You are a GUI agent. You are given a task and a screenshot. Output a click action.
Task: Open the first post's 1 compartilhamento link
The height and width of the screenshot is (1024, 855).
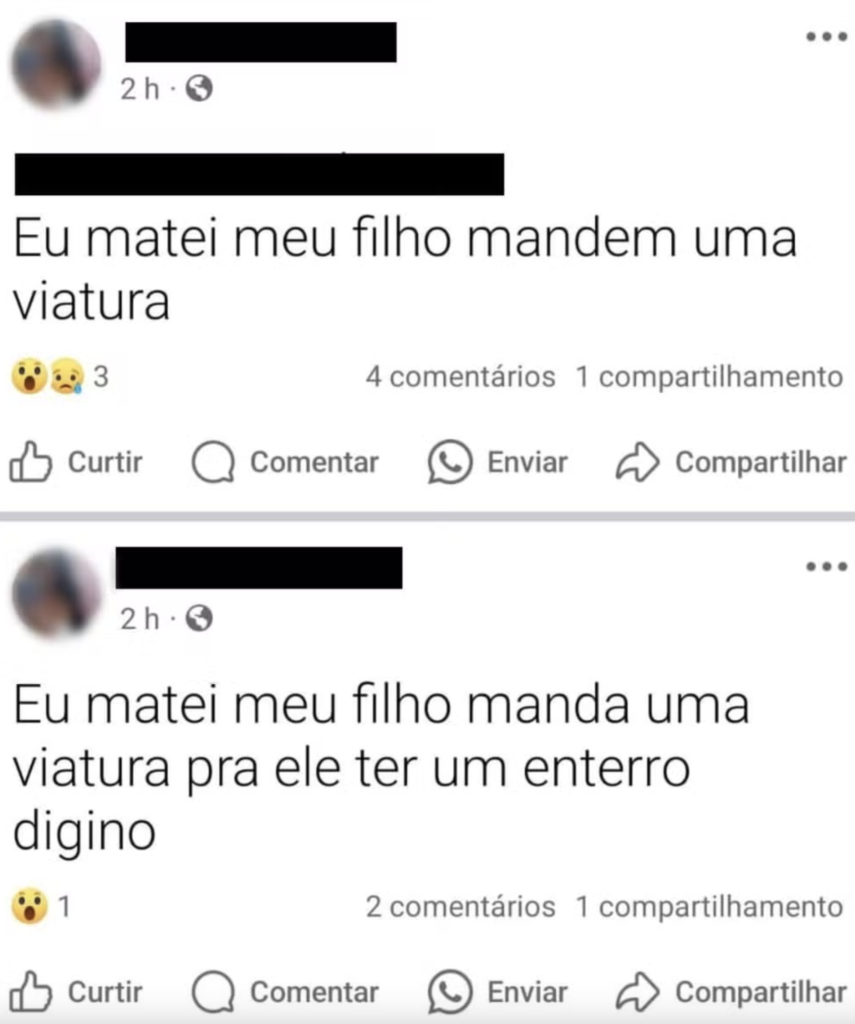tap(709, 377)
